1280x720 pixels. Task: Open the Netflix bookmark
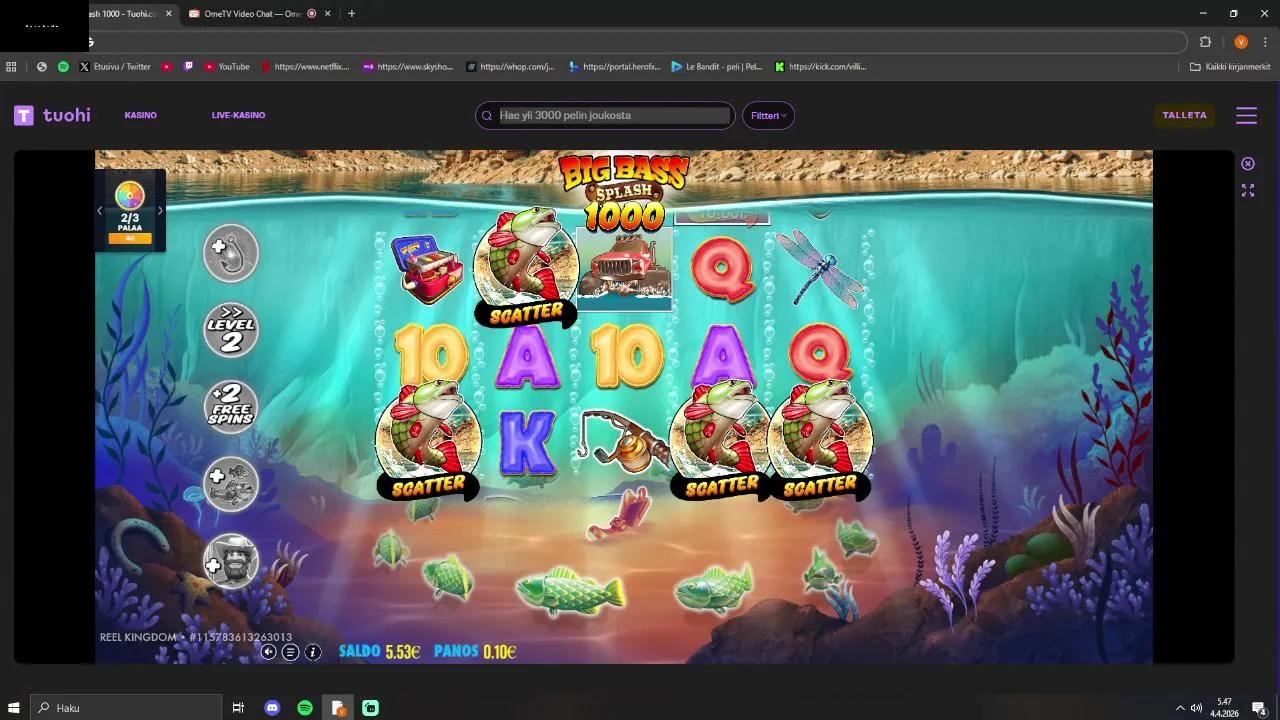coord(305,67)
